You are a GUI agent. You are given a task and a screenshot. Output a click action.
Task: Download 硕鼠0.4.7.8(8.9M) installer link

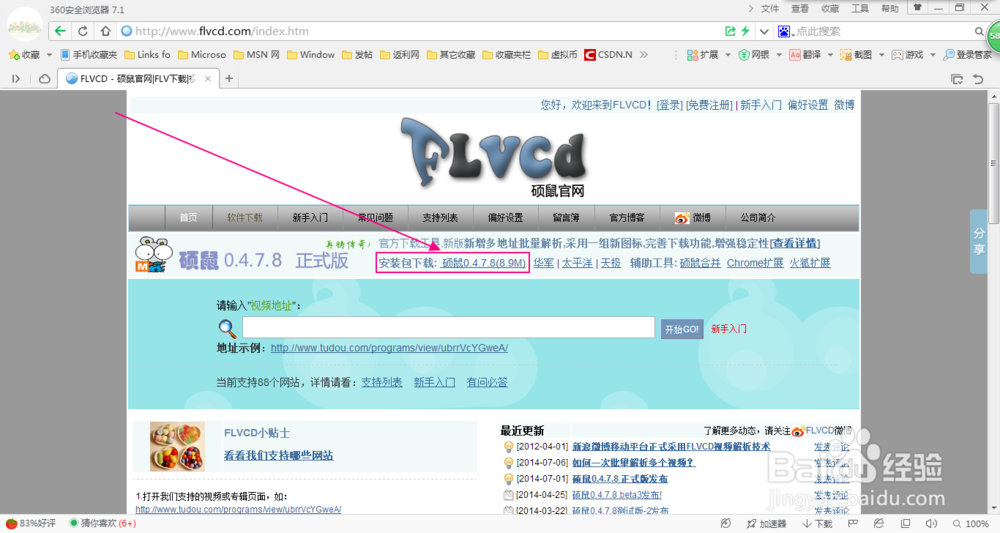click(x=484, y=263)
